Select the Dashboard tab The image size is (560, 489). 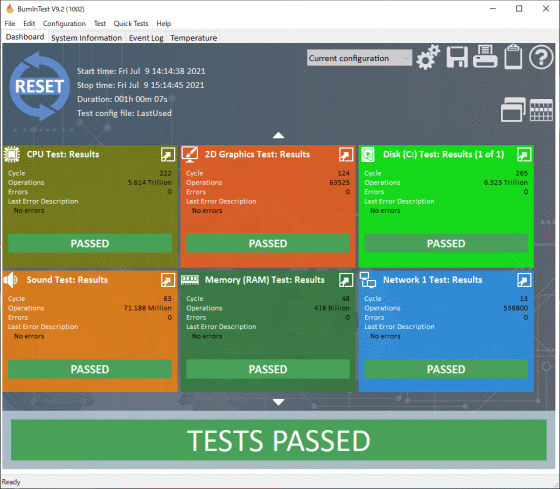25,37
